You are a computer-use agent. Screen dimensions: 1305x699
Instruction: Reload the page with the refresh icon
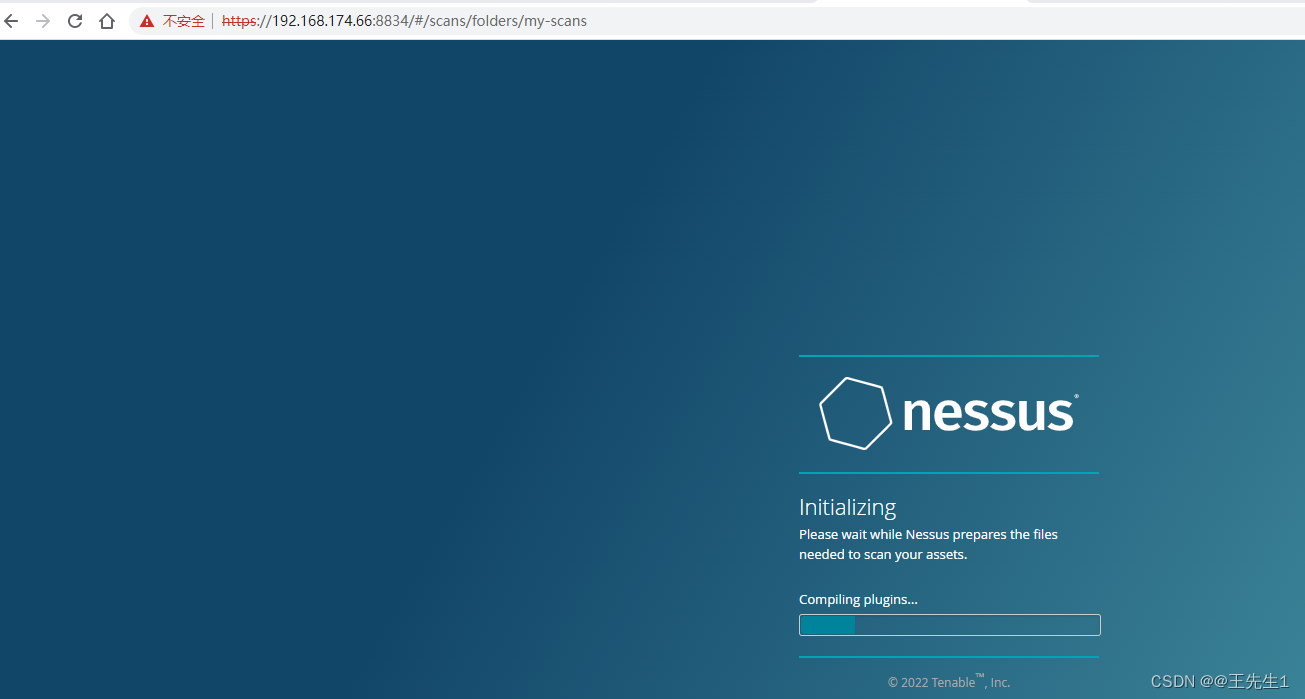pos(75,21)
